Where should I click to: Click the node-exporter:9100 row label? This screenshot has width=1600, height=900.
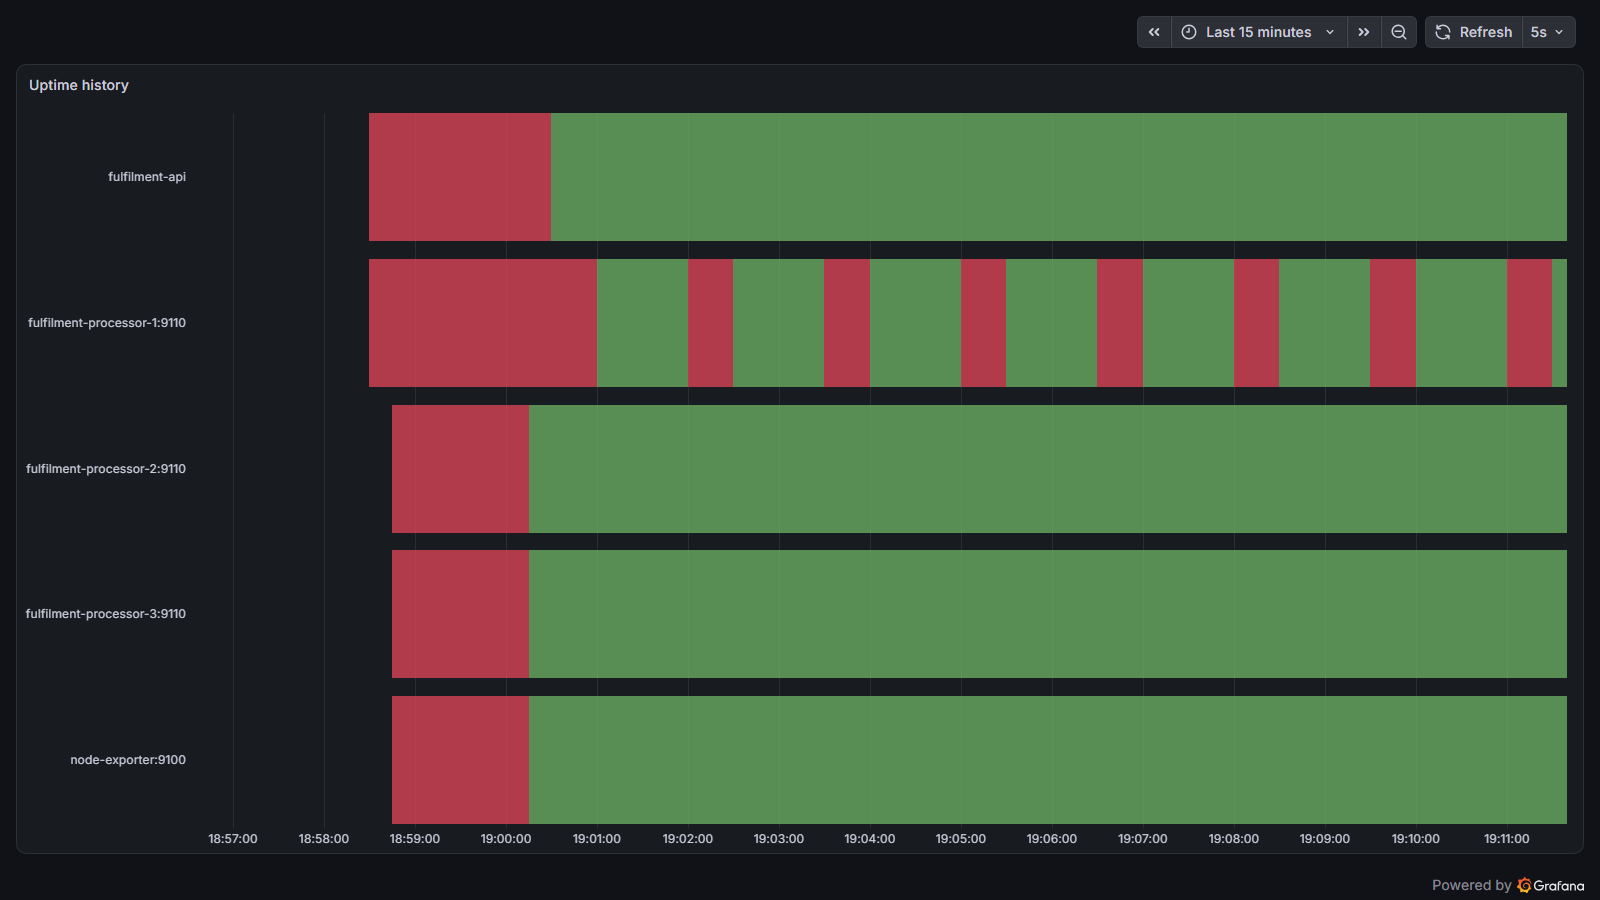128,760
